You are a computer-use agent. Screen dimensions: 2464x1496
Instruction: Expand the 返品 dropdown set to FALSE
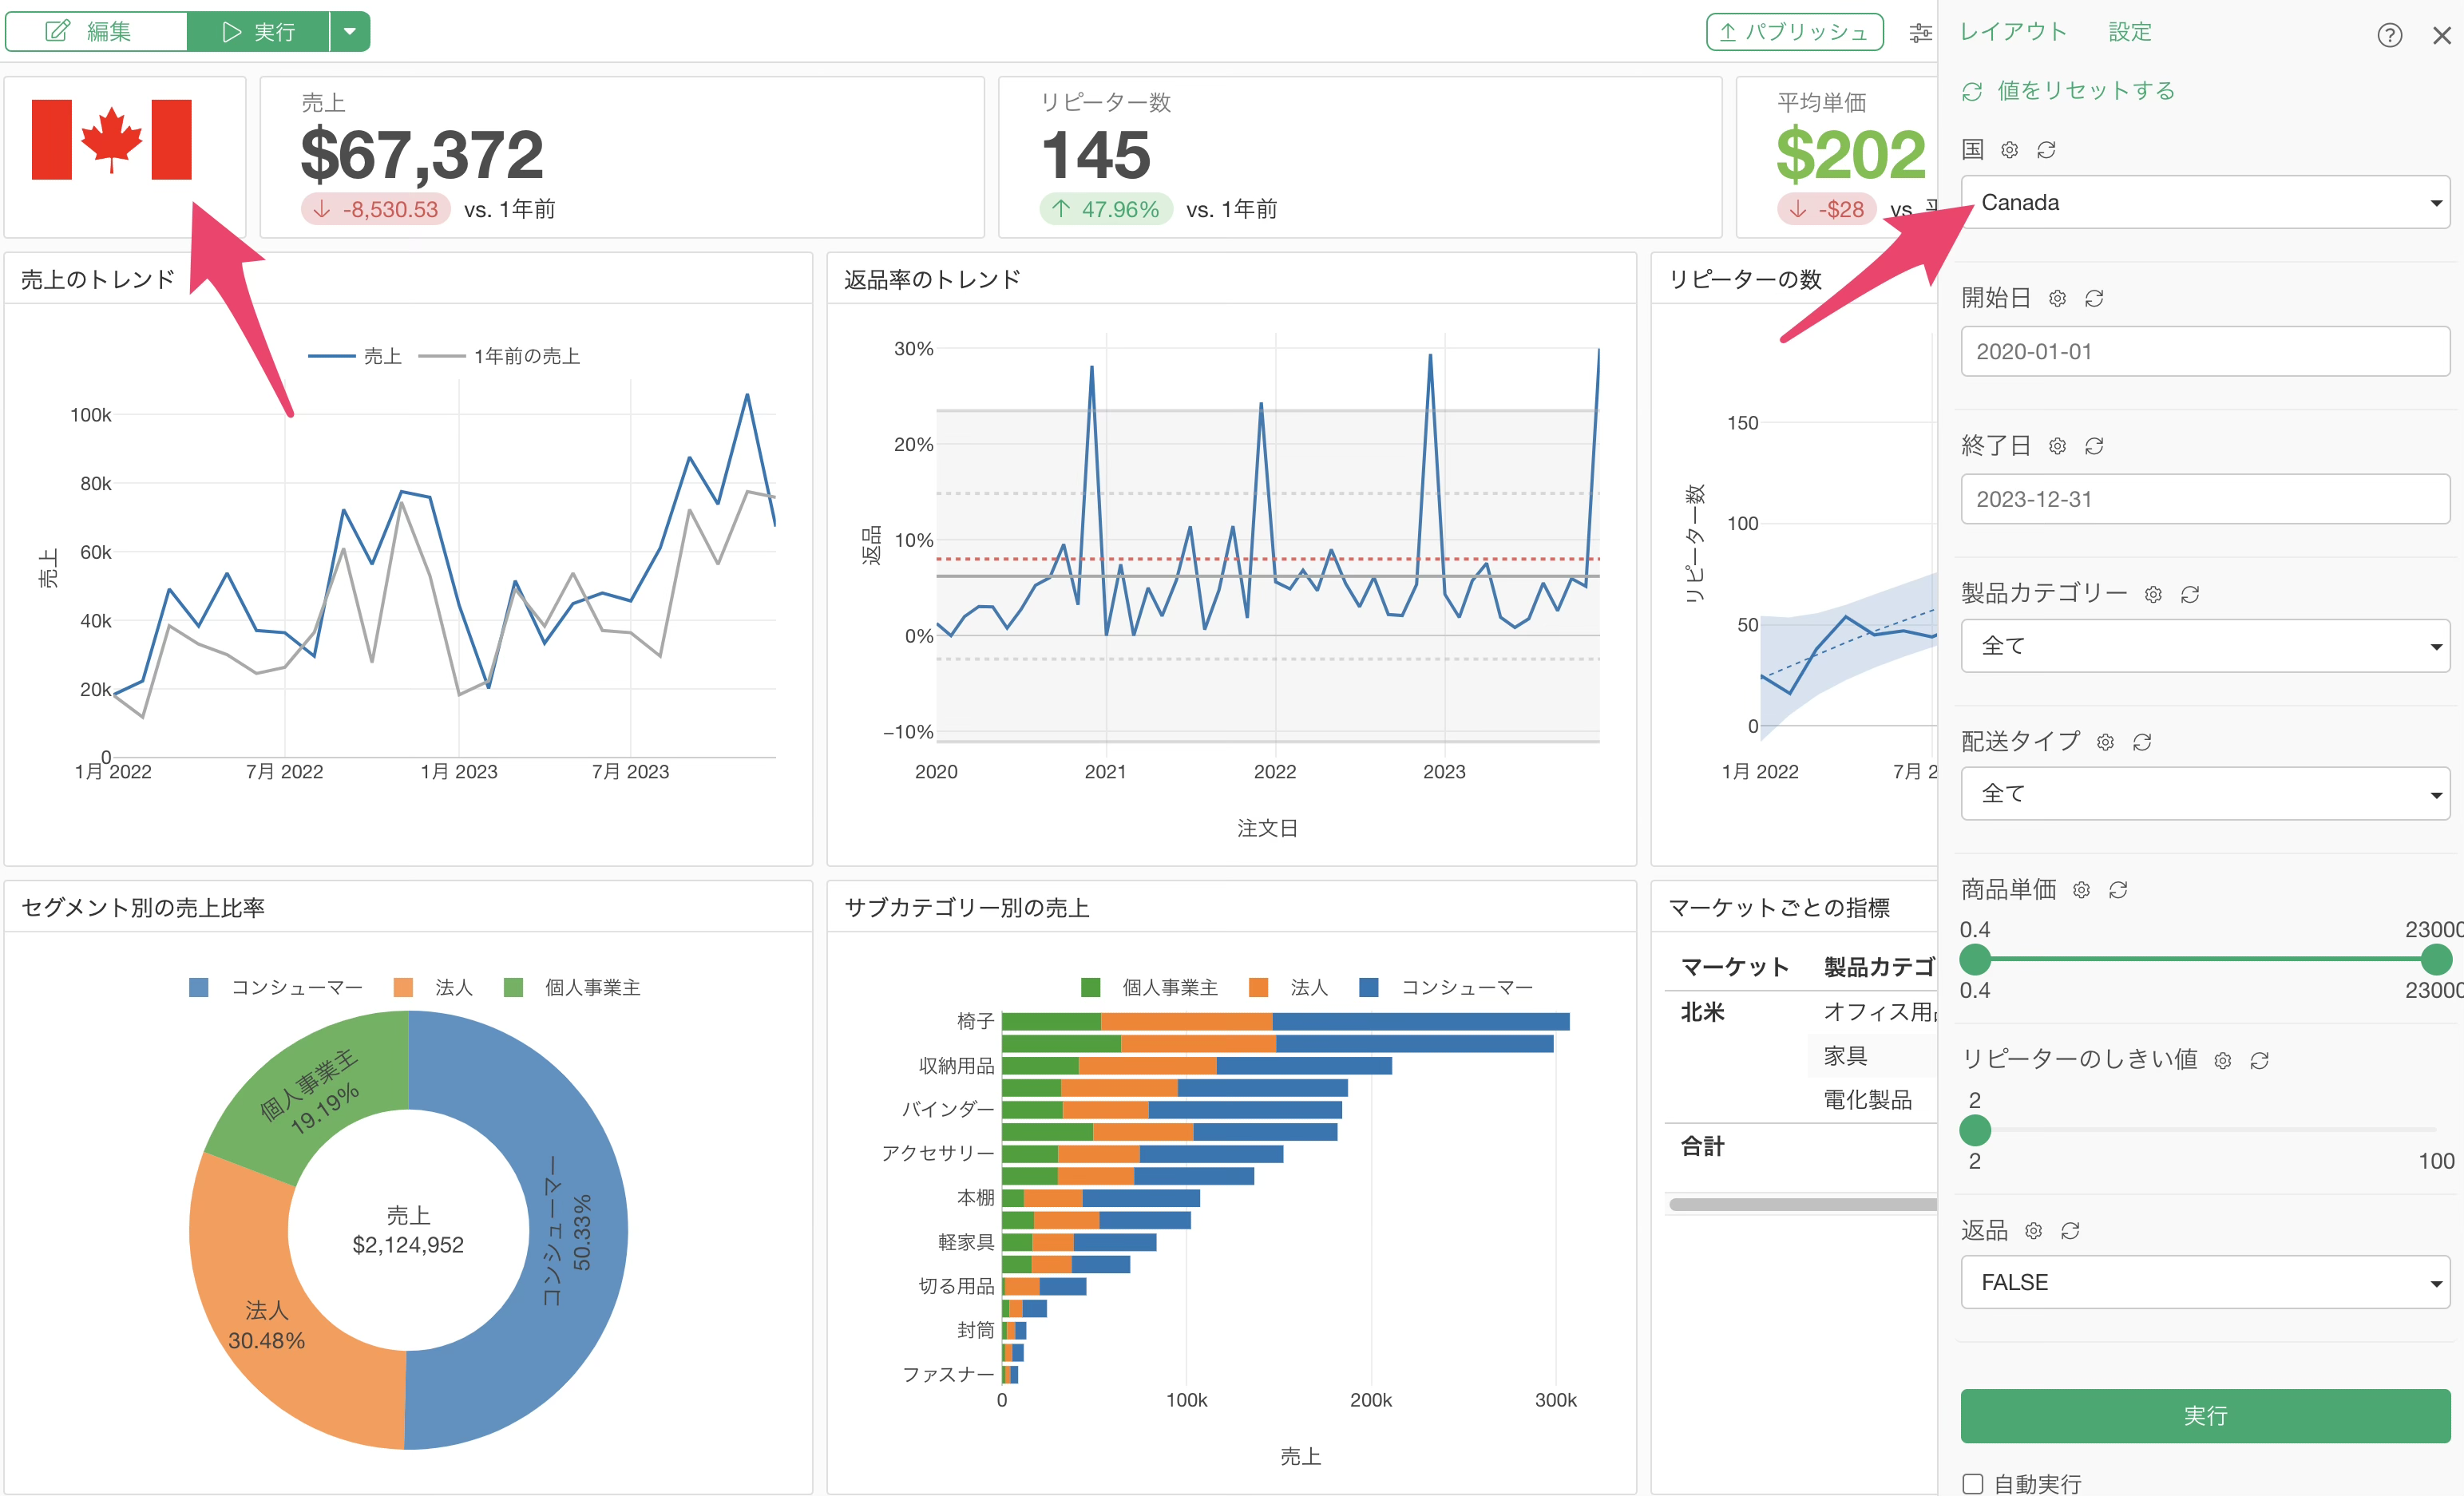(2204, 1282)
